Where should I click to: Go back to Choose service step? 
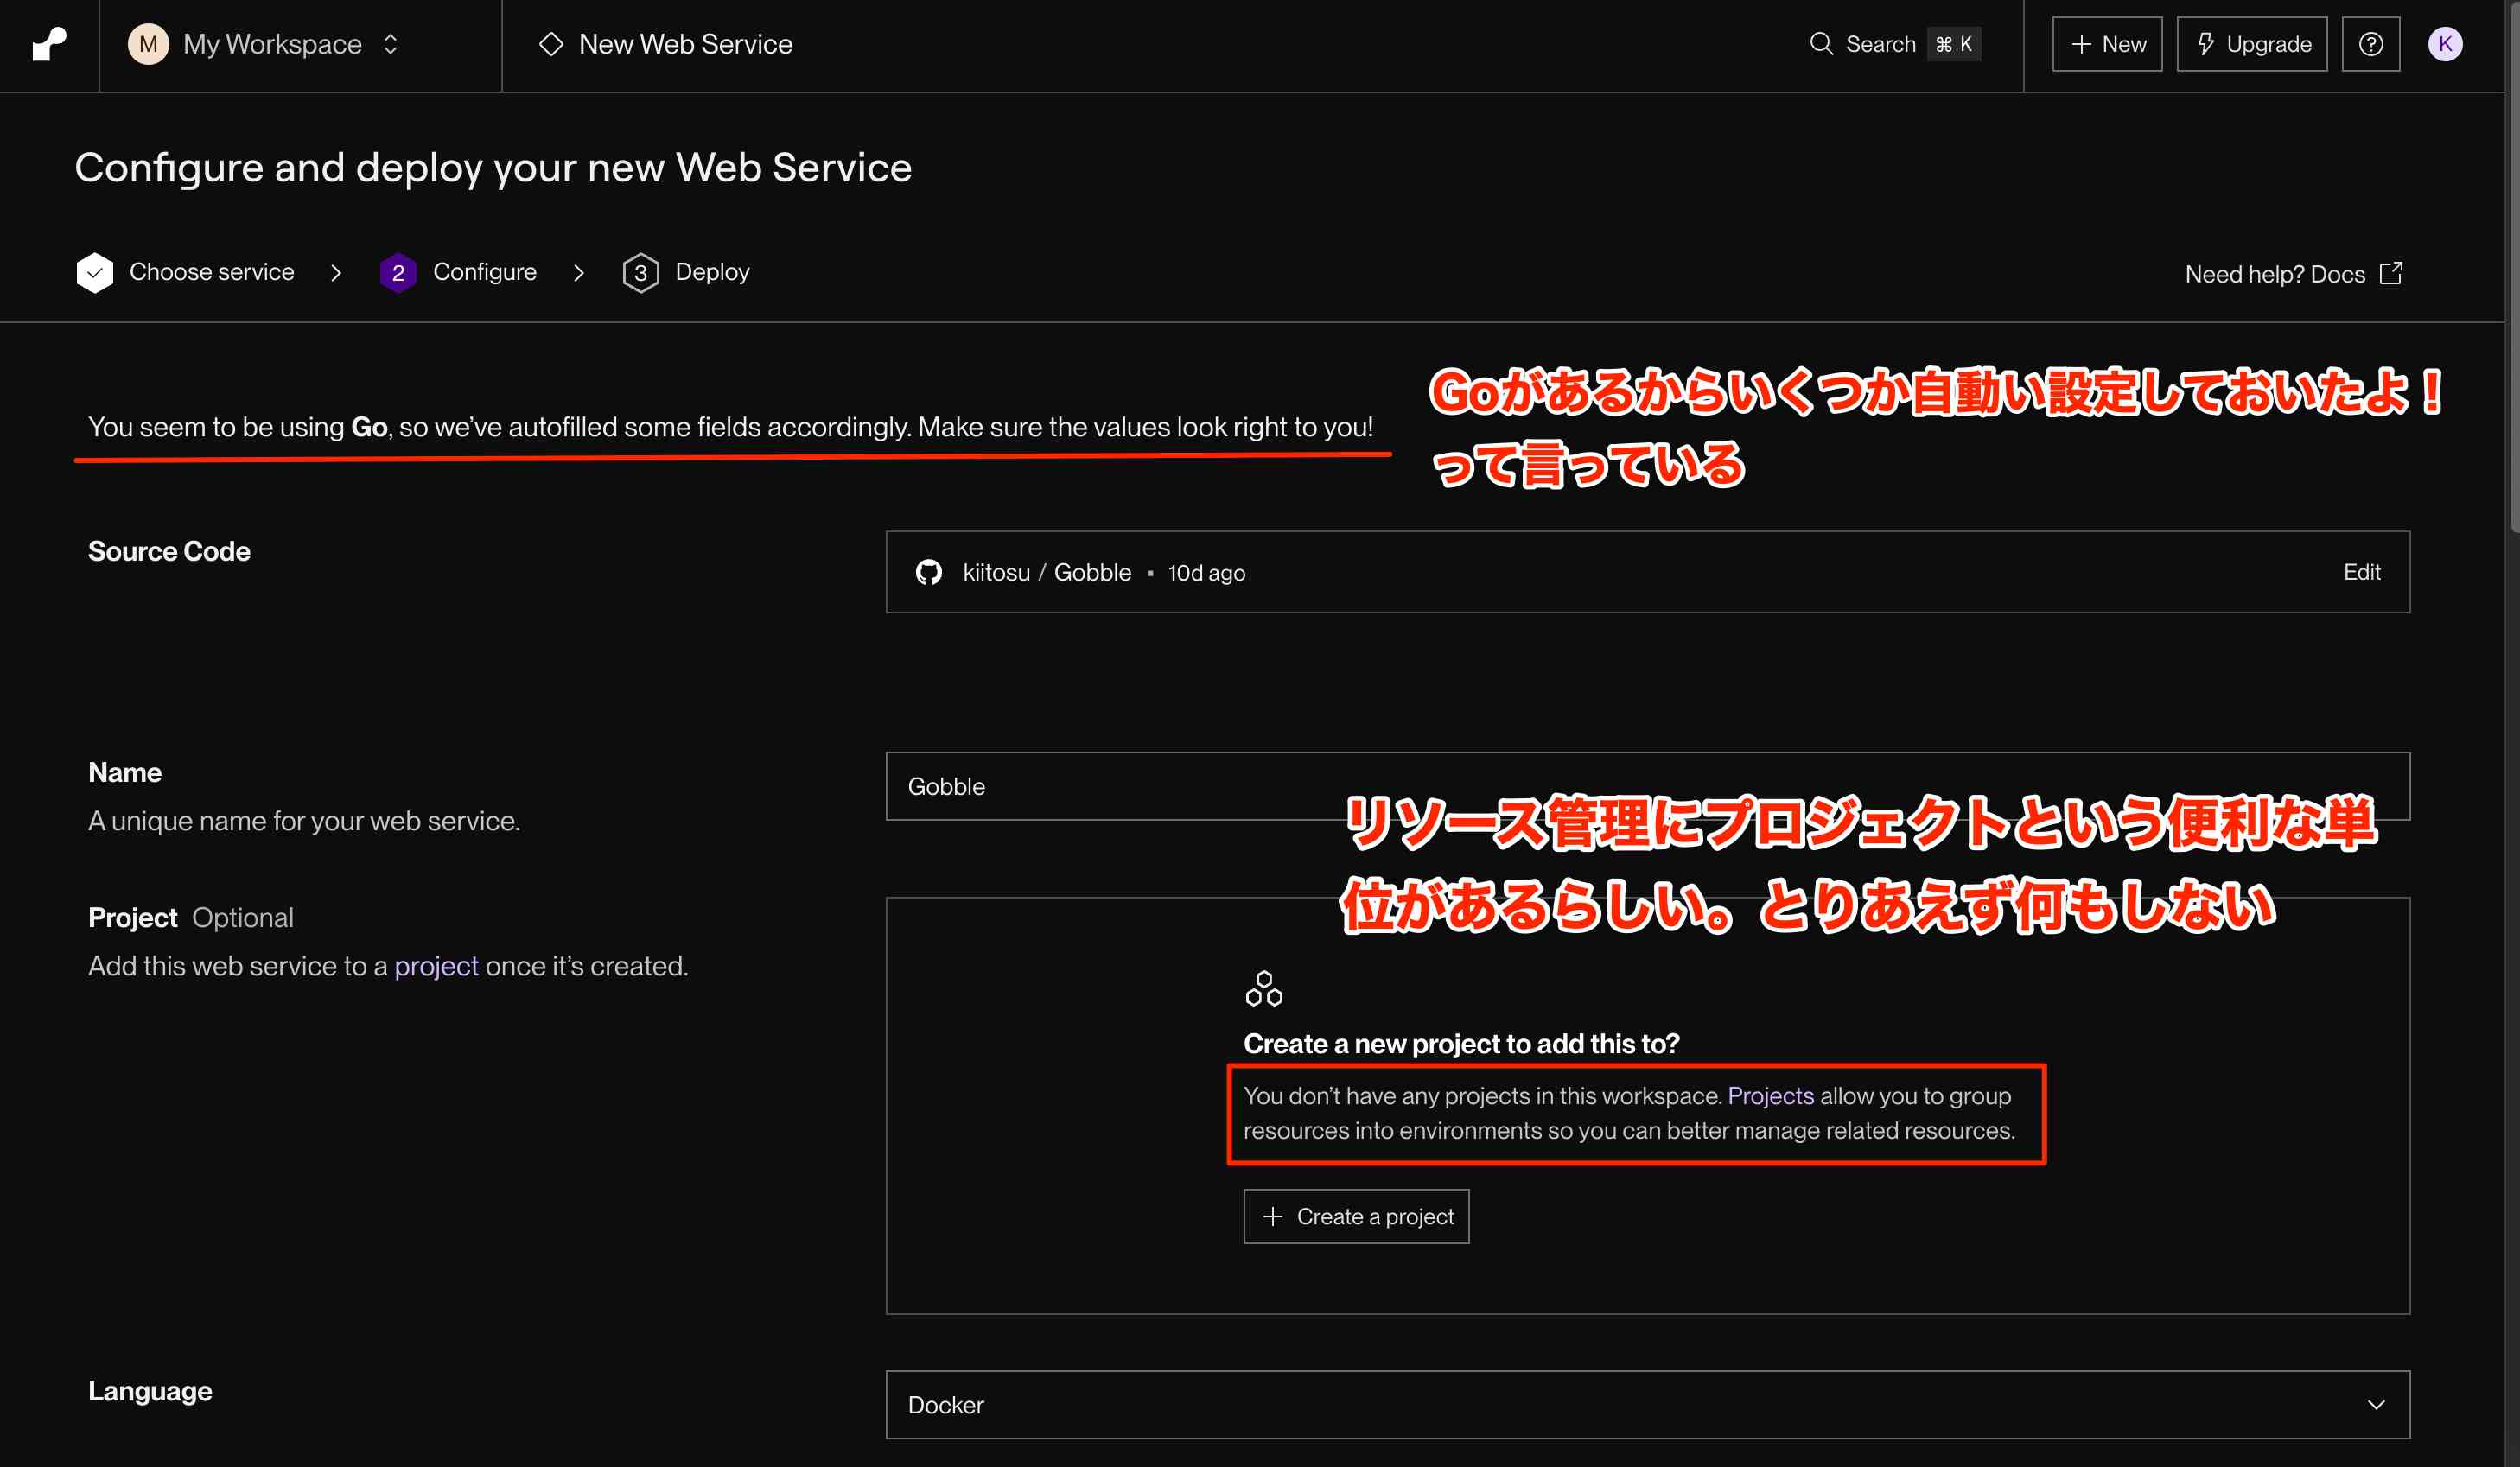pyautogui.click(x=211, y=272)
